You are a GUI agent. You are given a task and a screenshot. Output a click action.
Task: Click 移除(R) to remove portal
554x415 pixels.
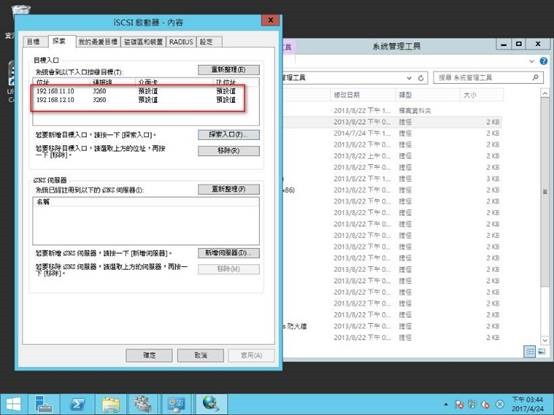tap(229, 151)
